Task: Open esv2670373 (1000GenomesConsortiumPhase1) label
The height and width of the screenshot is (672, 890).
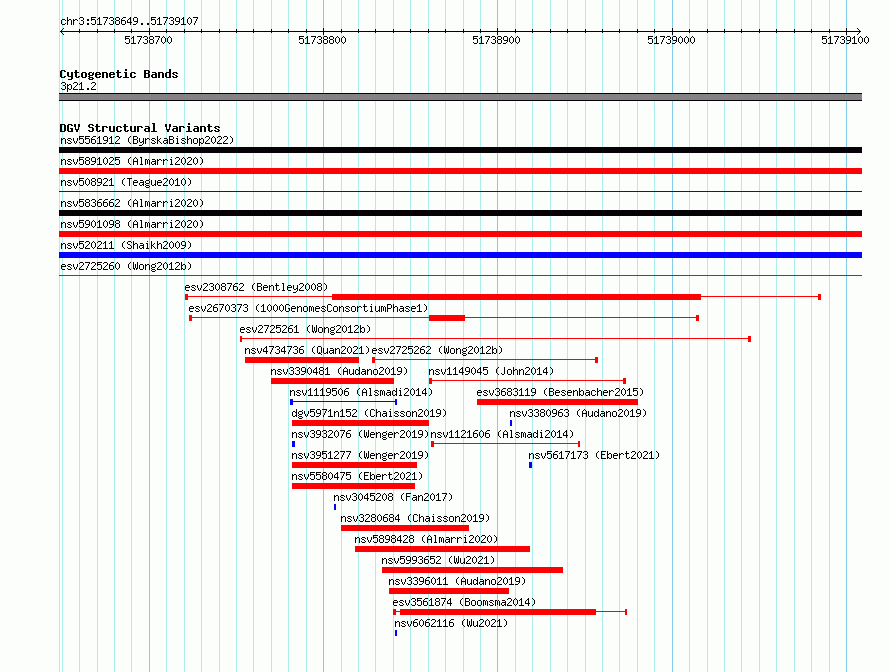Action: (x=308, y=308)
